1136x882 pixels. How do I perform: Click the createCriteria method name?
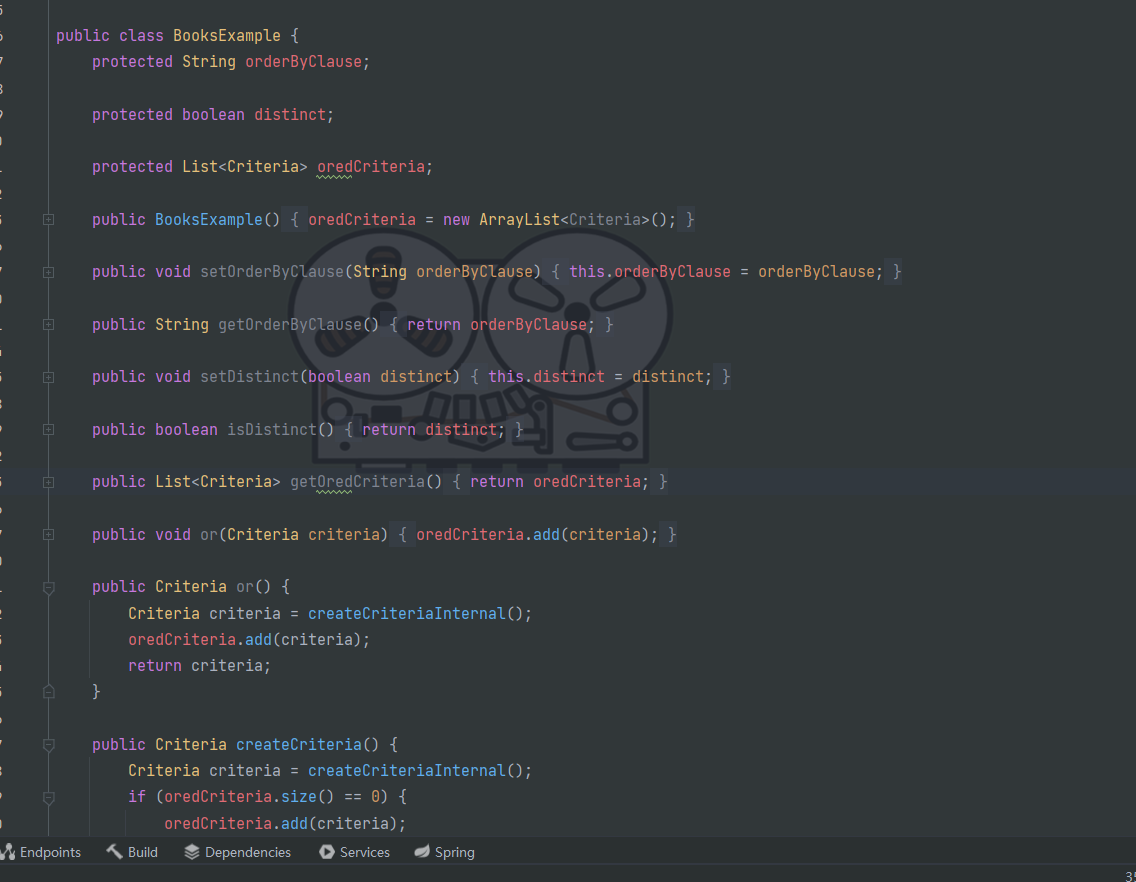coord(298,745)
